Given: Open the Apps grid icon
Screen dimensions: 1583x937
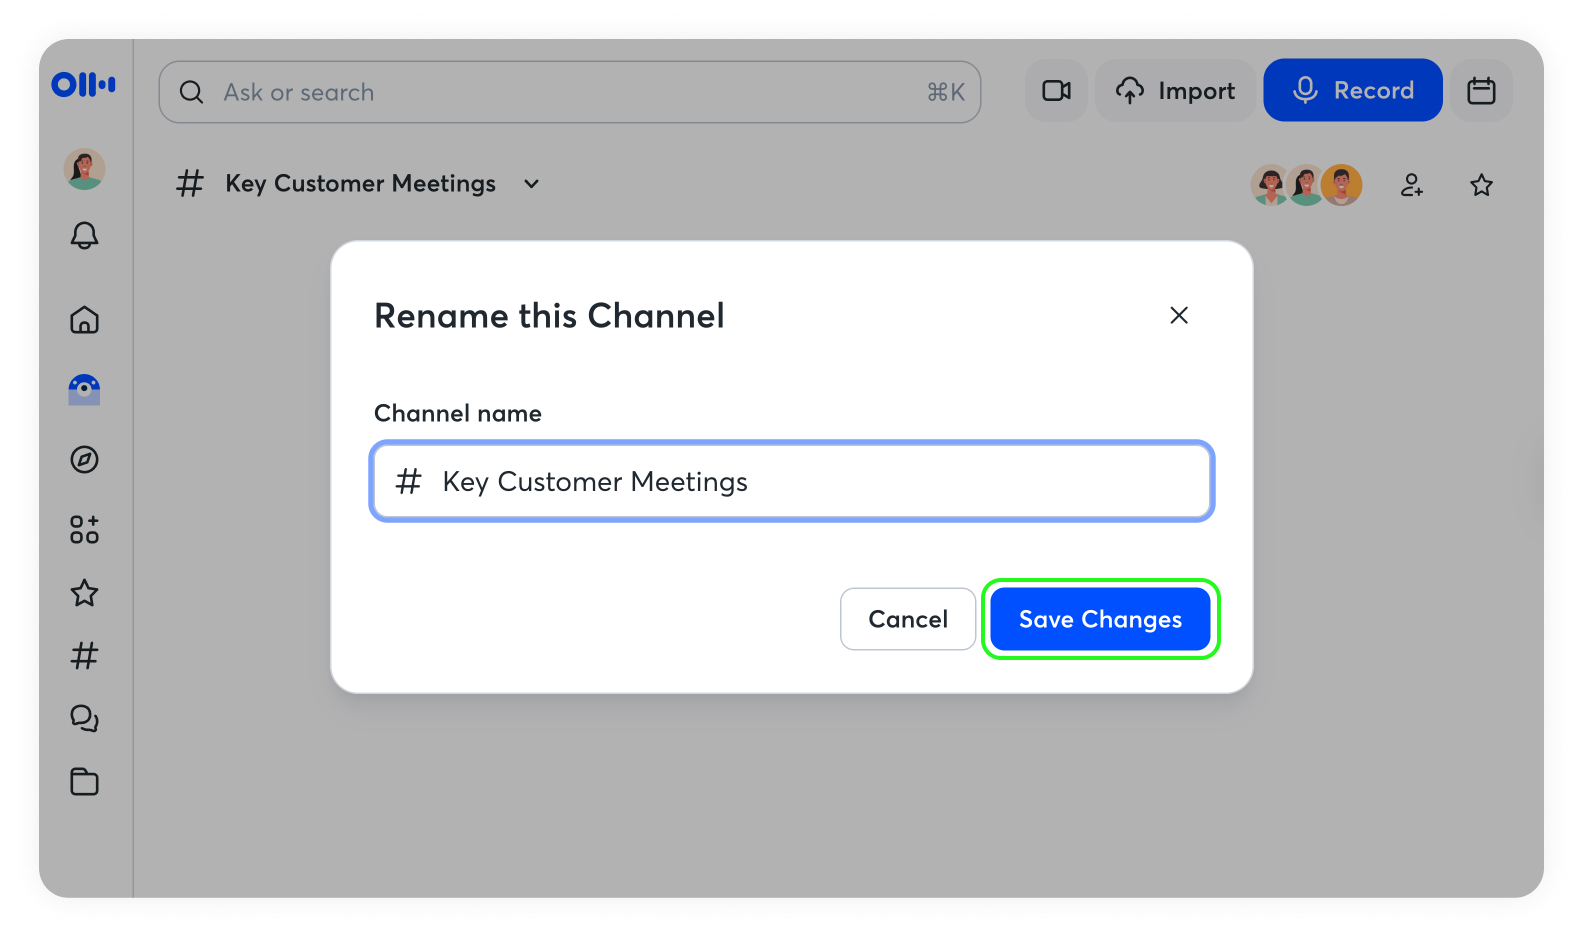Looking at the screenshot, I should coord(84,529).
